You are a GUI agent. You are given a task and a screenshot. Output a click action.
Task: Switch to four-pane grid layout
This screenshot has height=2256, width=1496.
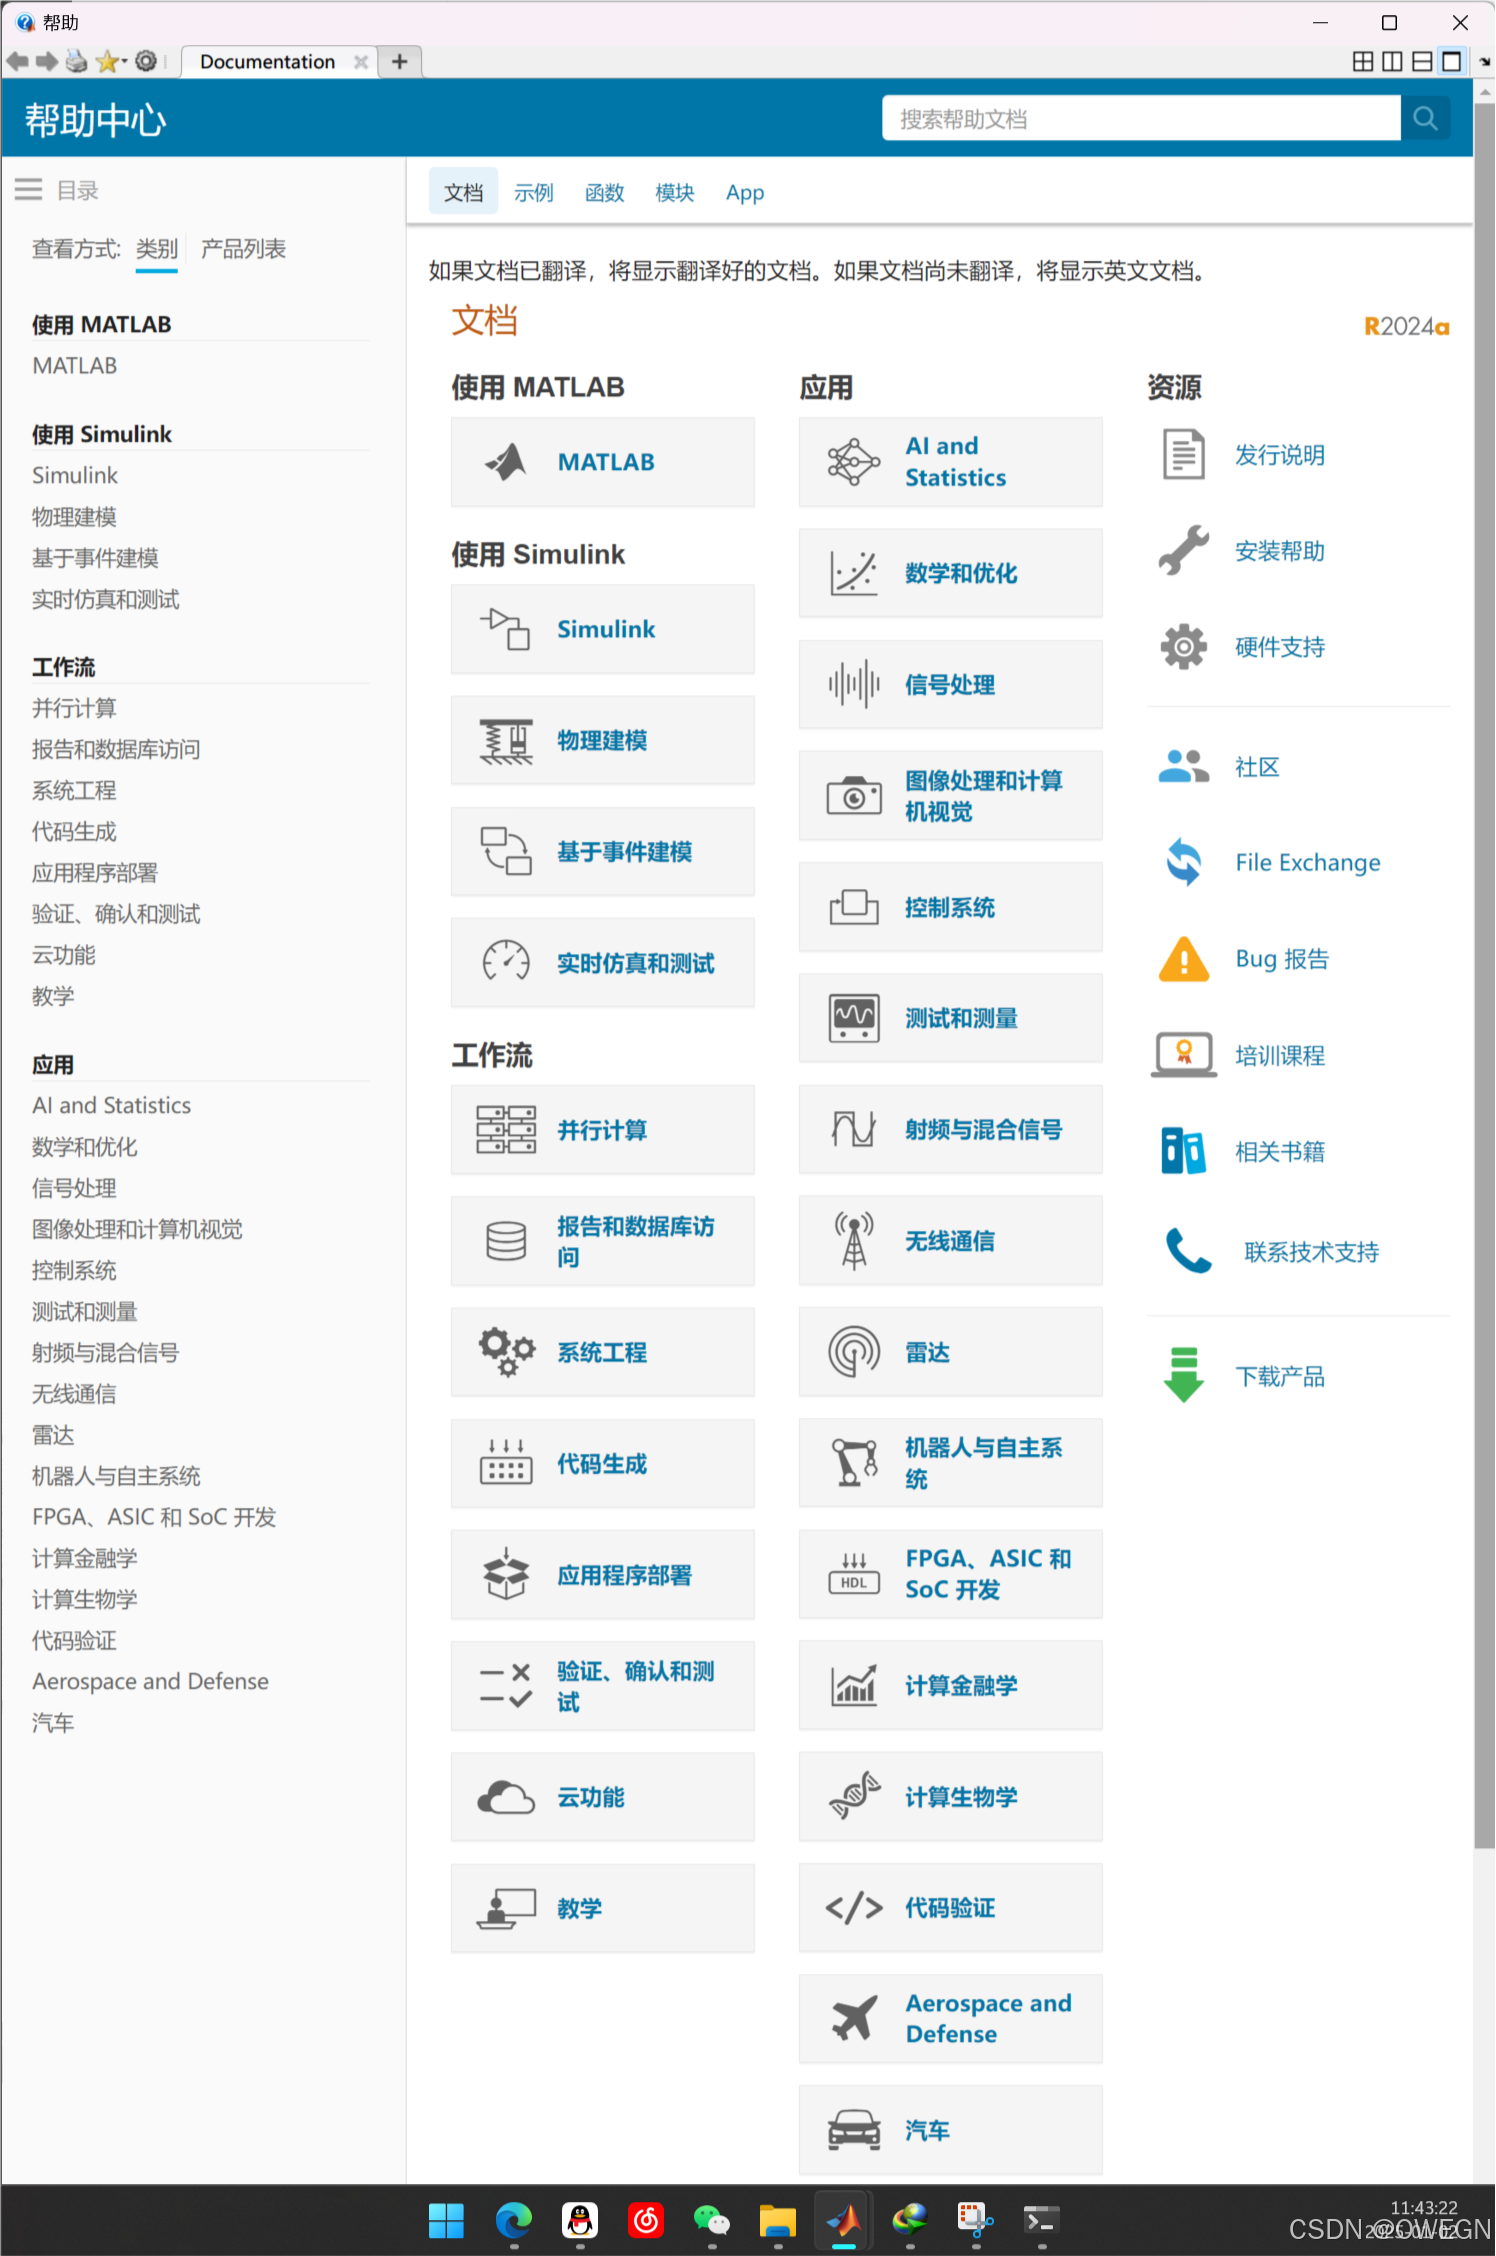[x=1363, y=62]
